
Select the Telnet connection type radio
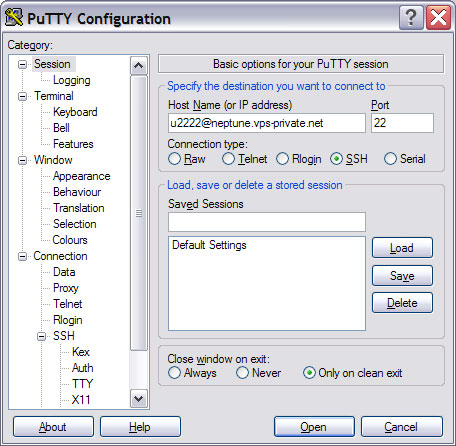pyautogui.click(x=228, y=159)
